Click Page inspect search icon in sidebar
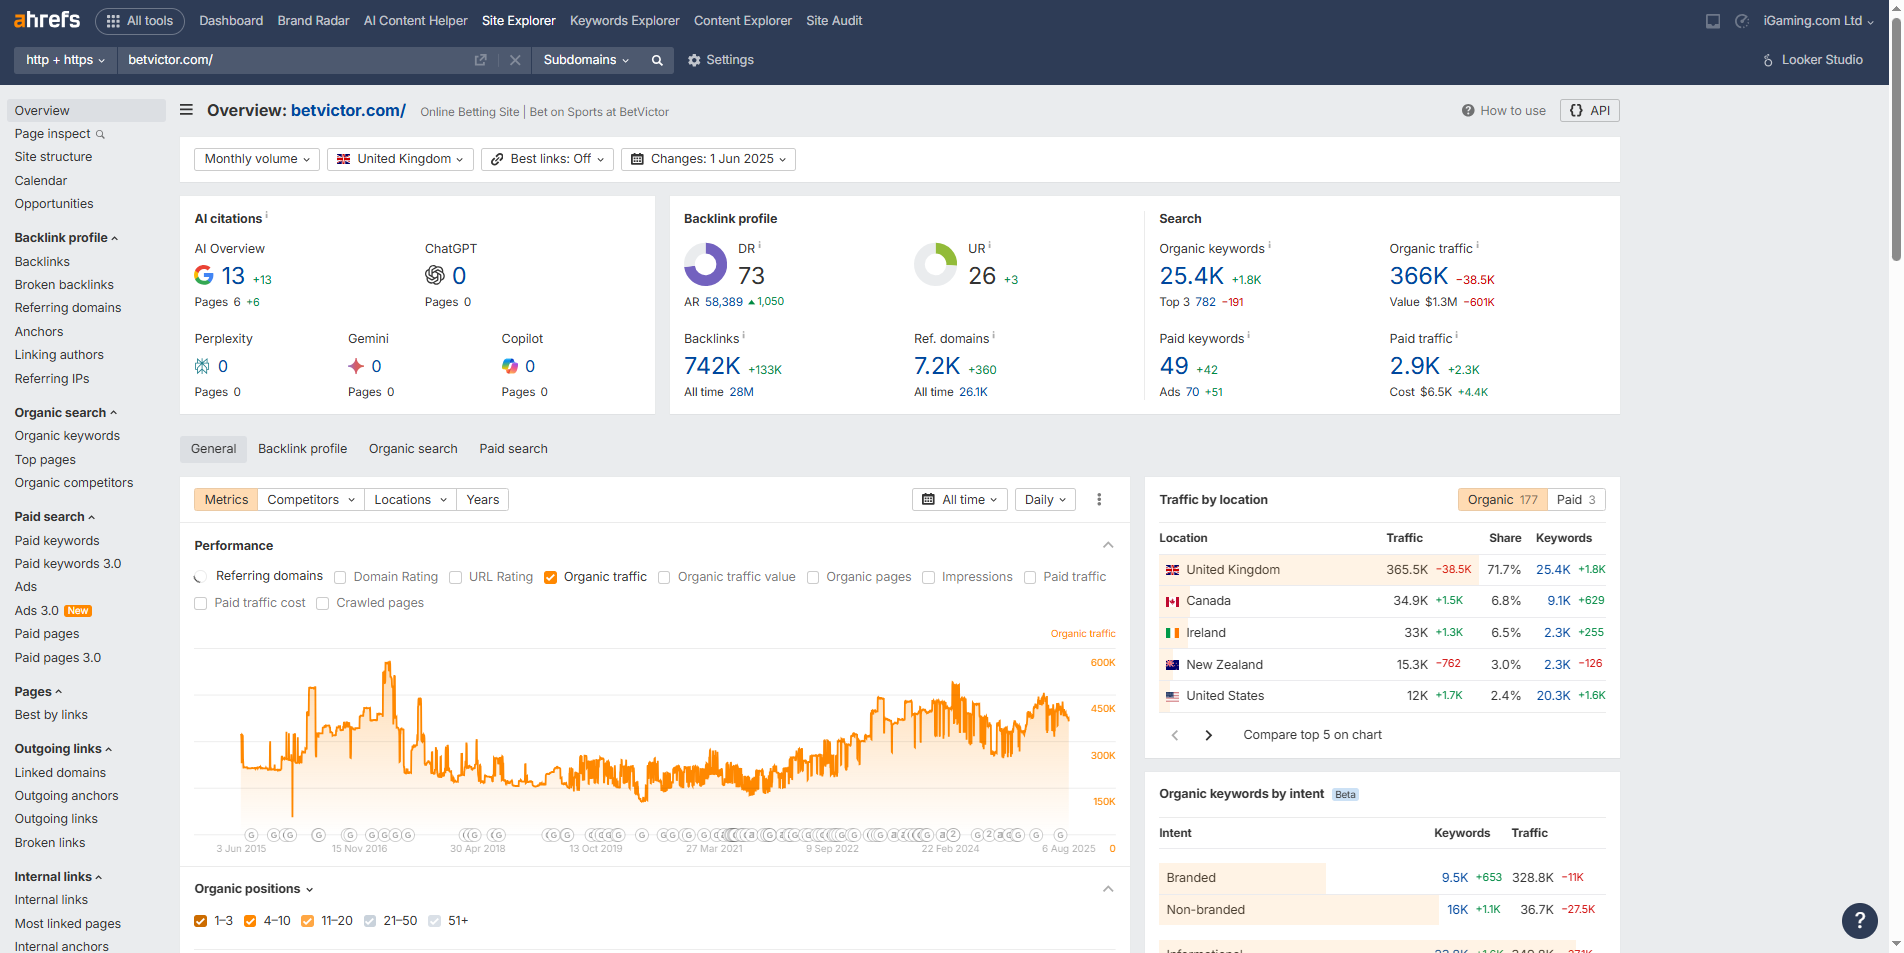Image resolution: width=1904 pixels, height=953 pixels. (100, 134)
